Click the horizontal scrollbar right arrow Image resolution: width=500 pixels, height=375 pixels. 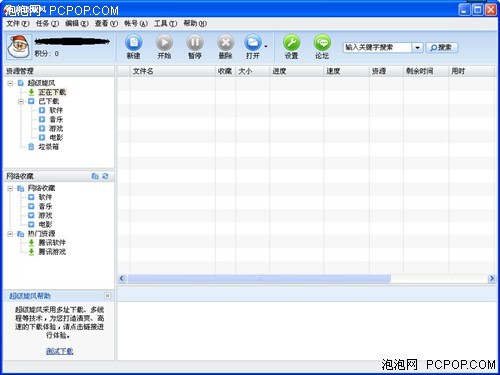pyautogui.click(x=492, y=278)
